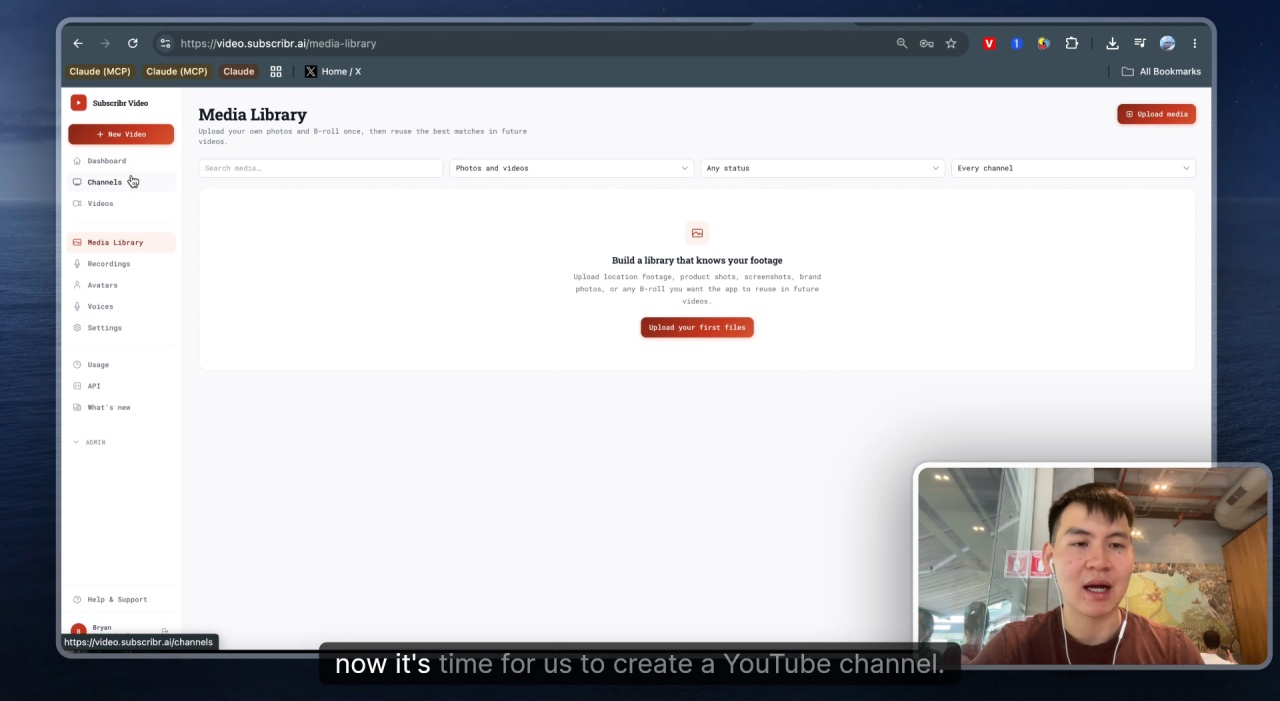Go back with browser back arrow
This screenshot has width=1280, height=701.
78,44
